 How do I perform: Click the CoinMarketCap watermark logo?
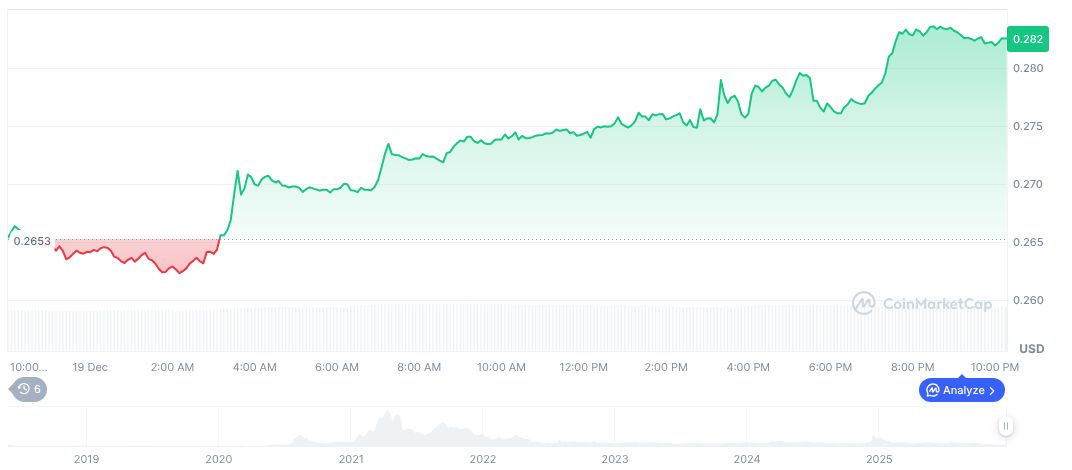click(922, 303)
